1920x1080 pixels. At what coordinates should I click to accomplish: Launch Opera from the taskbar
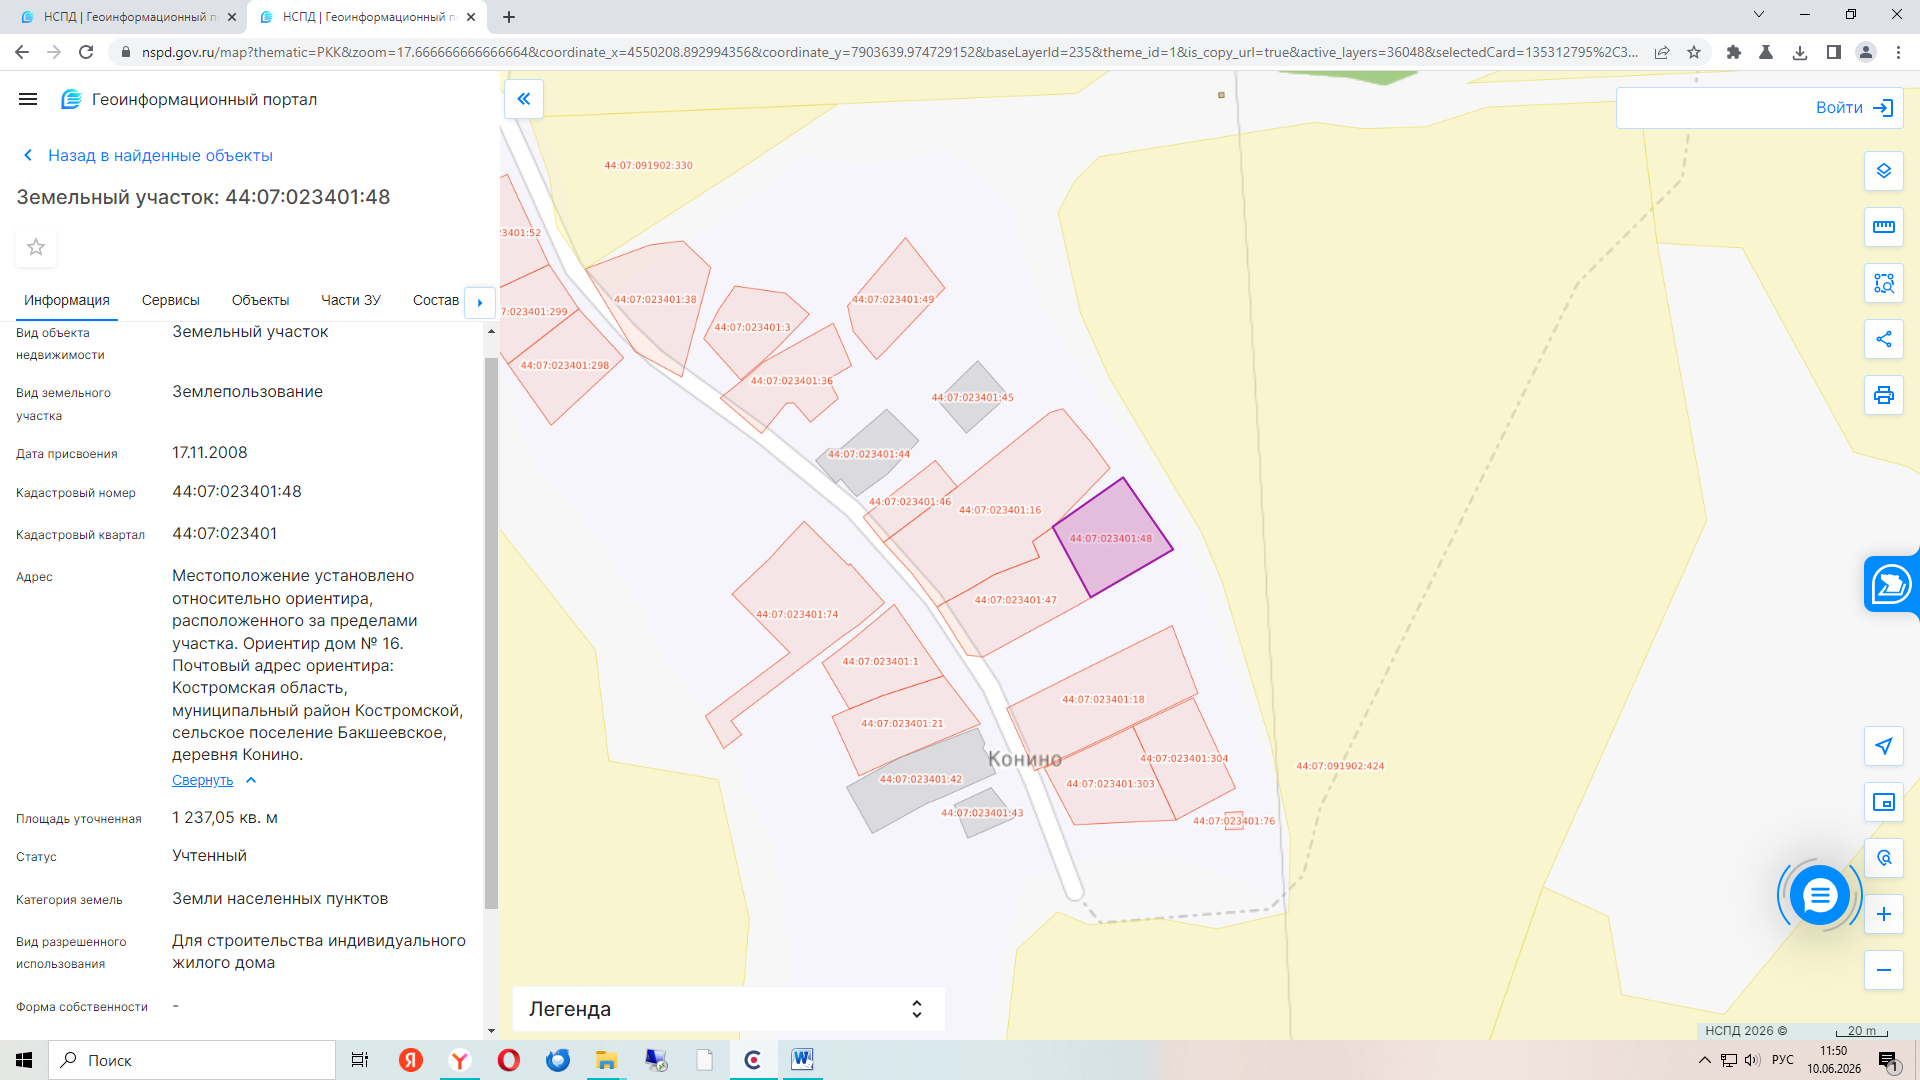click(x=509, y=1060)
